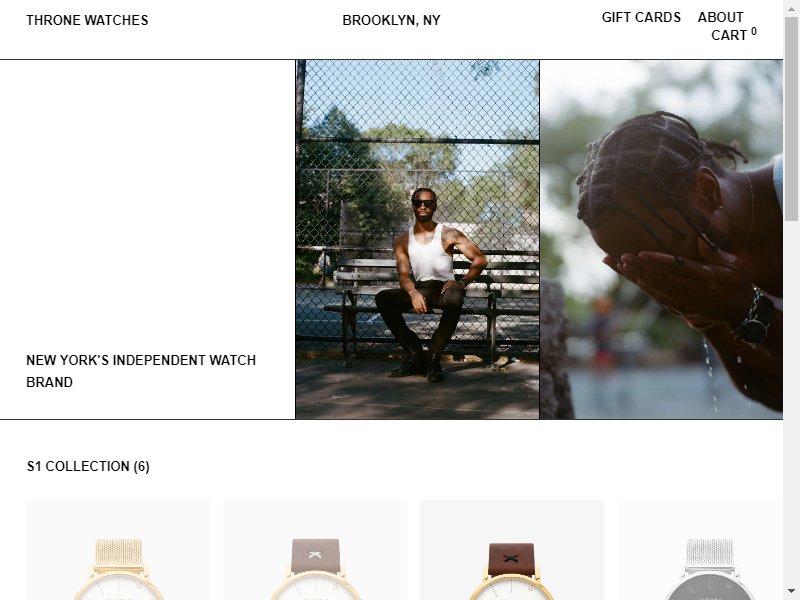Select the brown leather strap watch thumbnail
The width and height of the screenshot is (800, 600).
[x=512, y=550]
